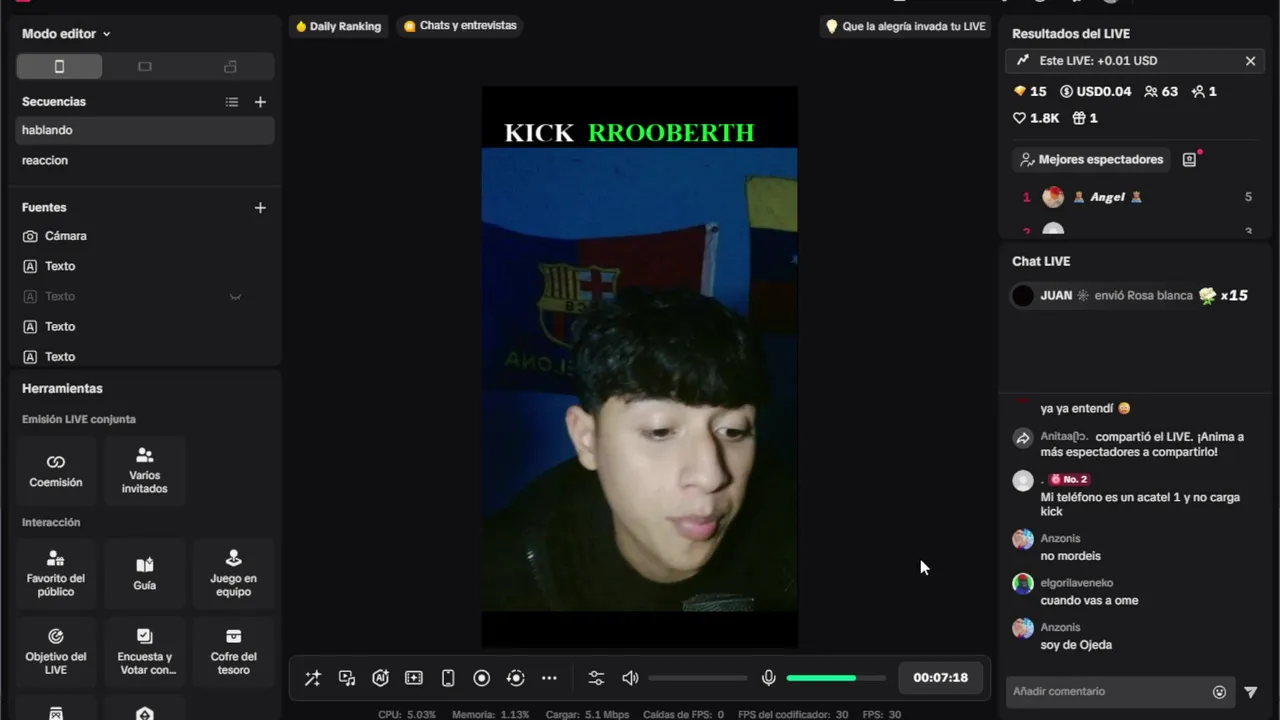Select top viewer Angel

coord(1136,197)
